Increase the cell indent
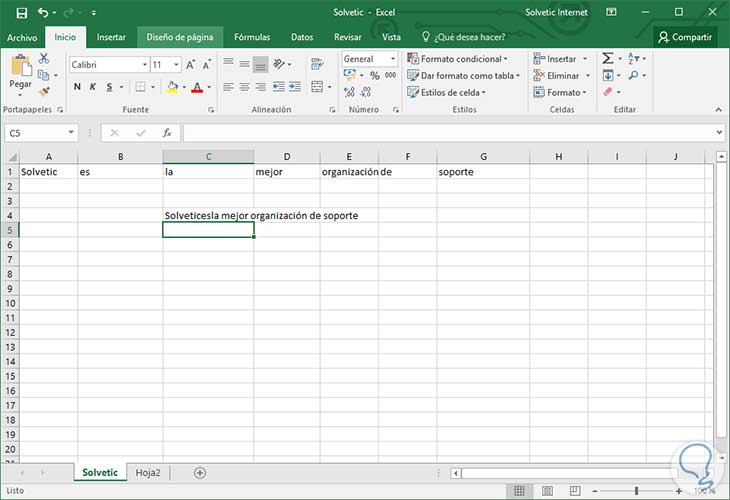 (295, 87)
